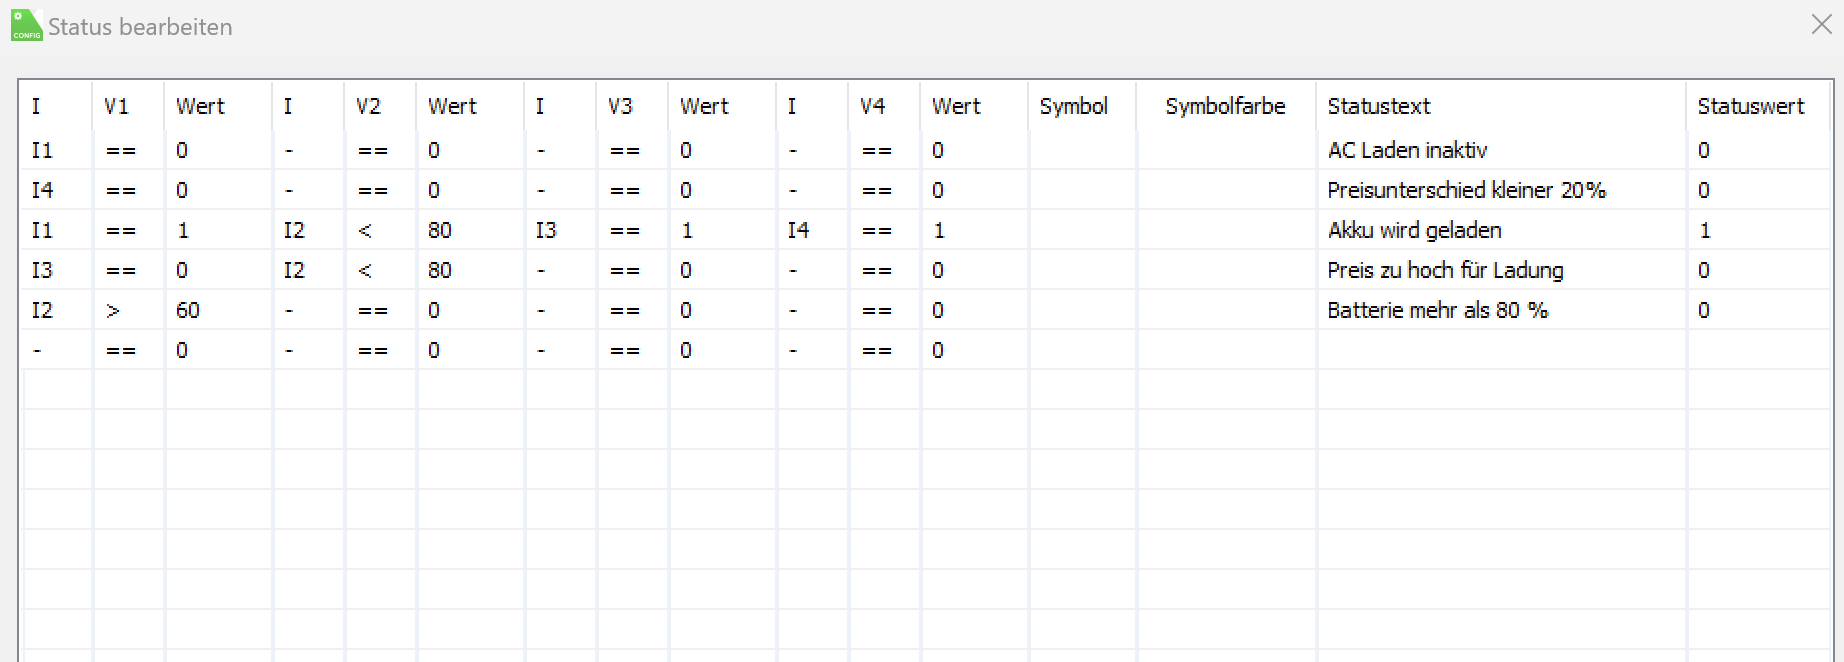Click the "Preis zu hoch für Ladung" cell
Image resolution: width=1844 pixels, height=662 pixels.
[x=1445, y=270]
